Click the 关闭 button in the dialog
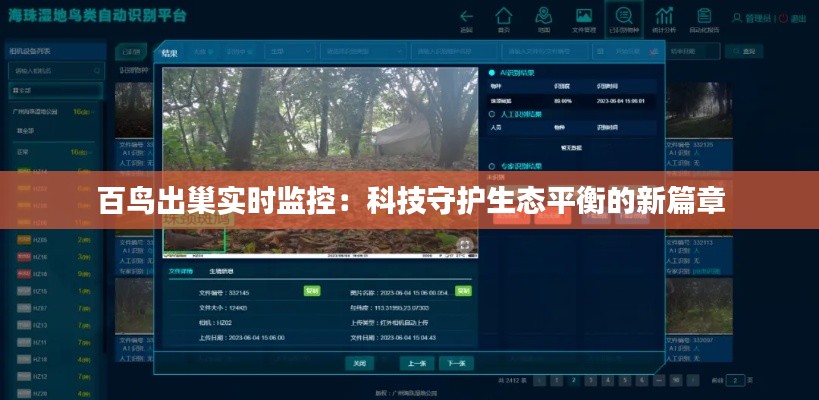Viewport: 819px width, 400px height. [360, 363]
